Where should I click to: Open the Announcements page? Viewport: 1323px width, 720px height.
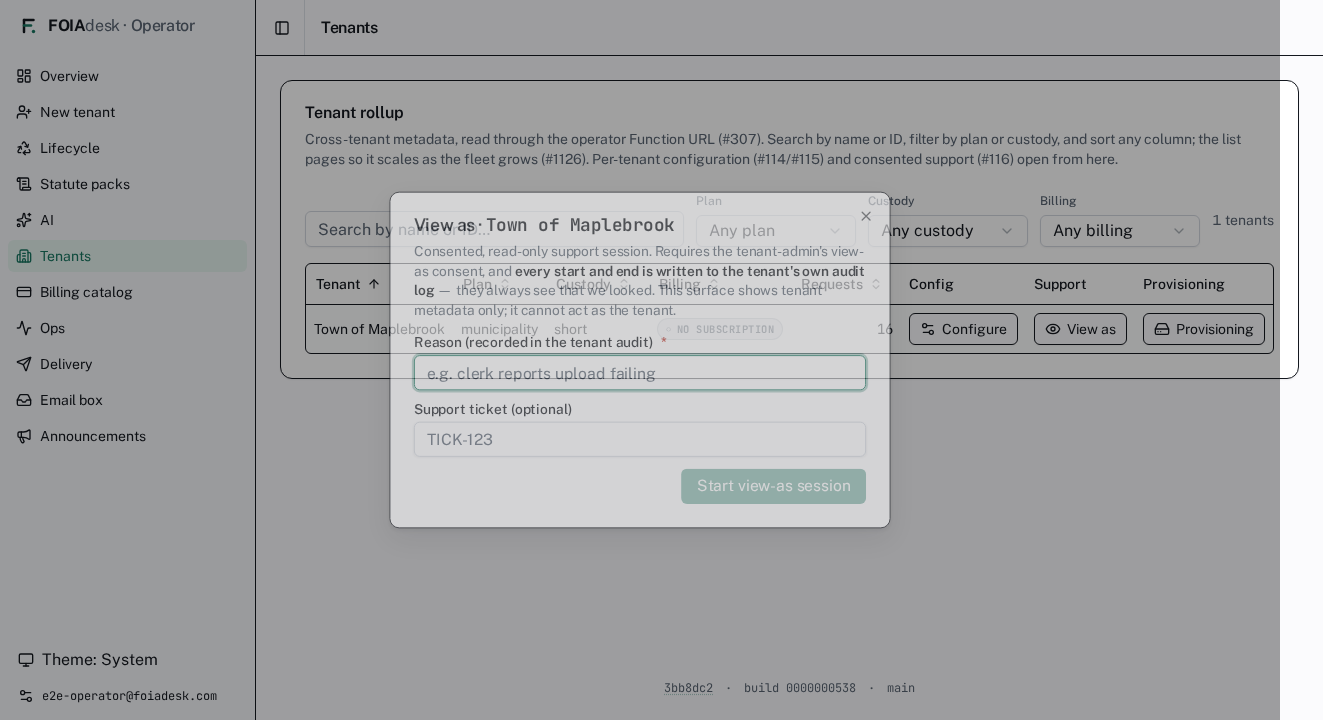[127, 436]
